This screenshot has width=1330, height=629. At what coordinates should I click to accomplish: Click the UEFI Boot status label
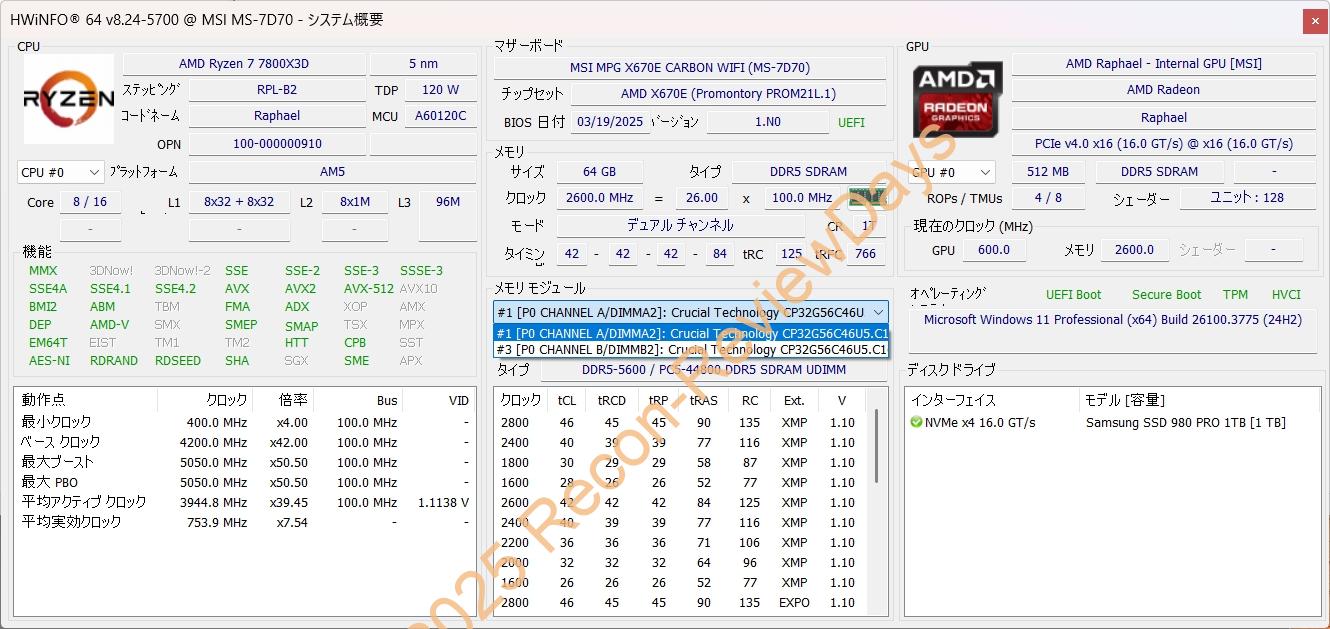click(x=1073, y=295)
